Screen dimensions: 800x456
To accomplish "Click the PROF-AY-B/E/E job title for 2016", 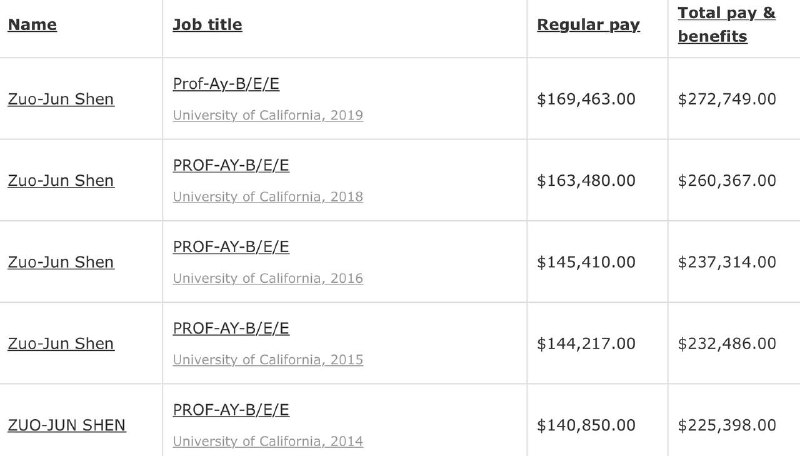I will pos(231,247).
